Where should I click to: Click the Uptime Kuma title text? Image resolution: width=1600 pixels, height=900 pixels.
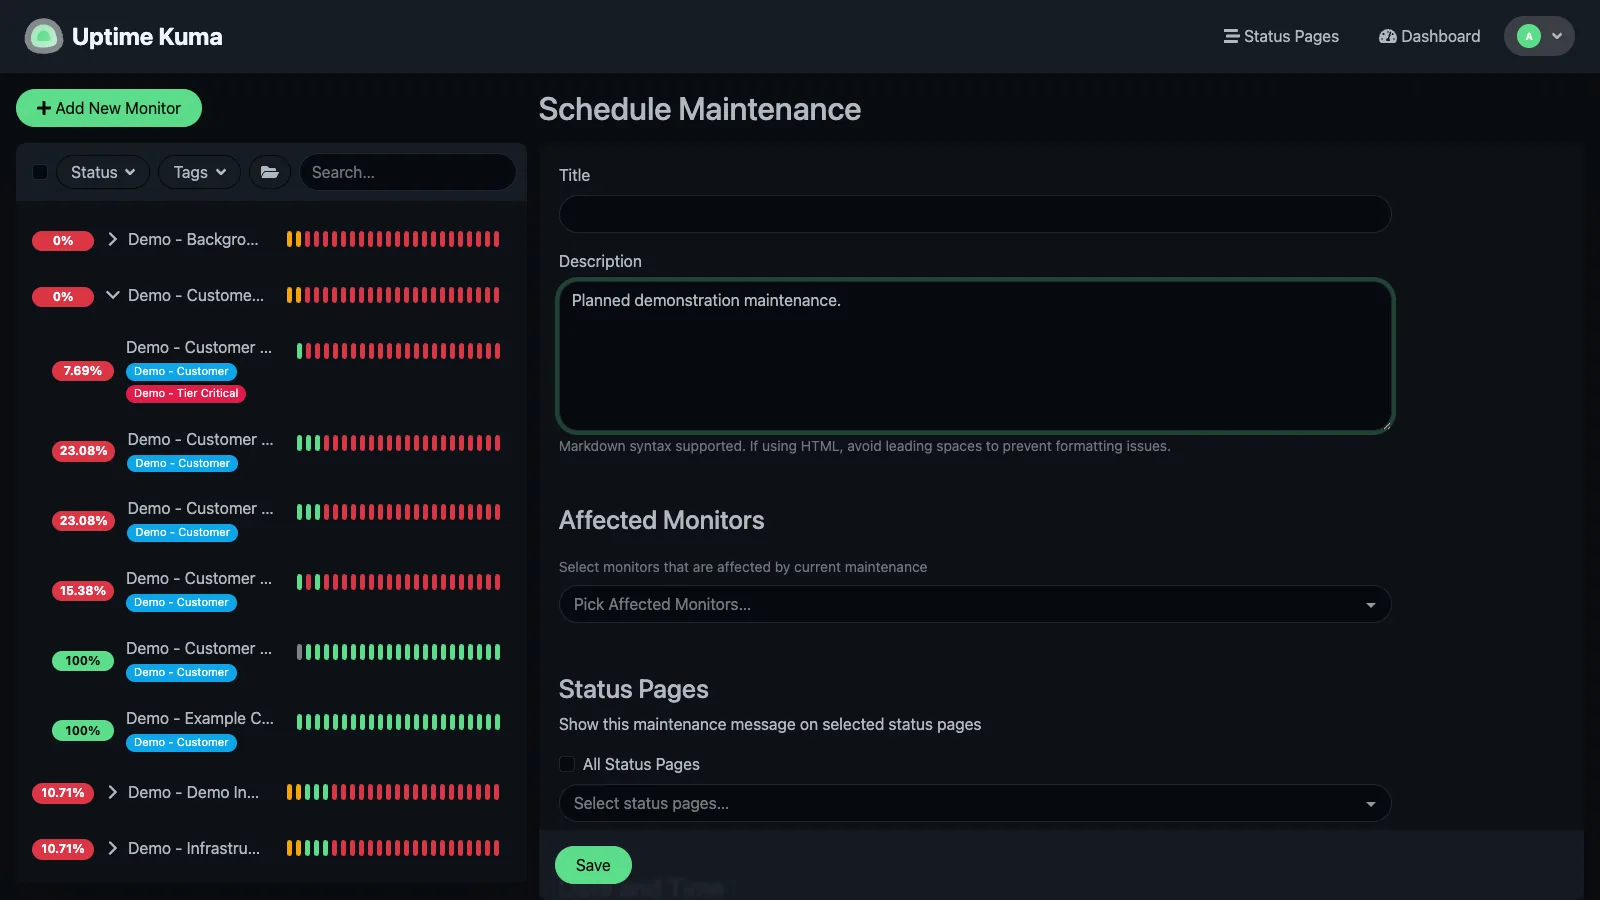coord(147,37)
